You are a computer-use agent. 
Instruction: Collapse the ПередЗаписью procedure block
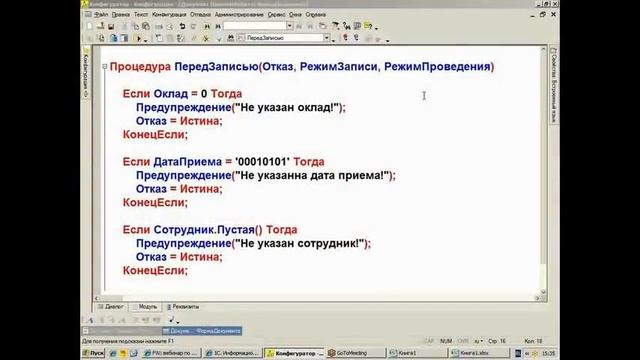104,66
